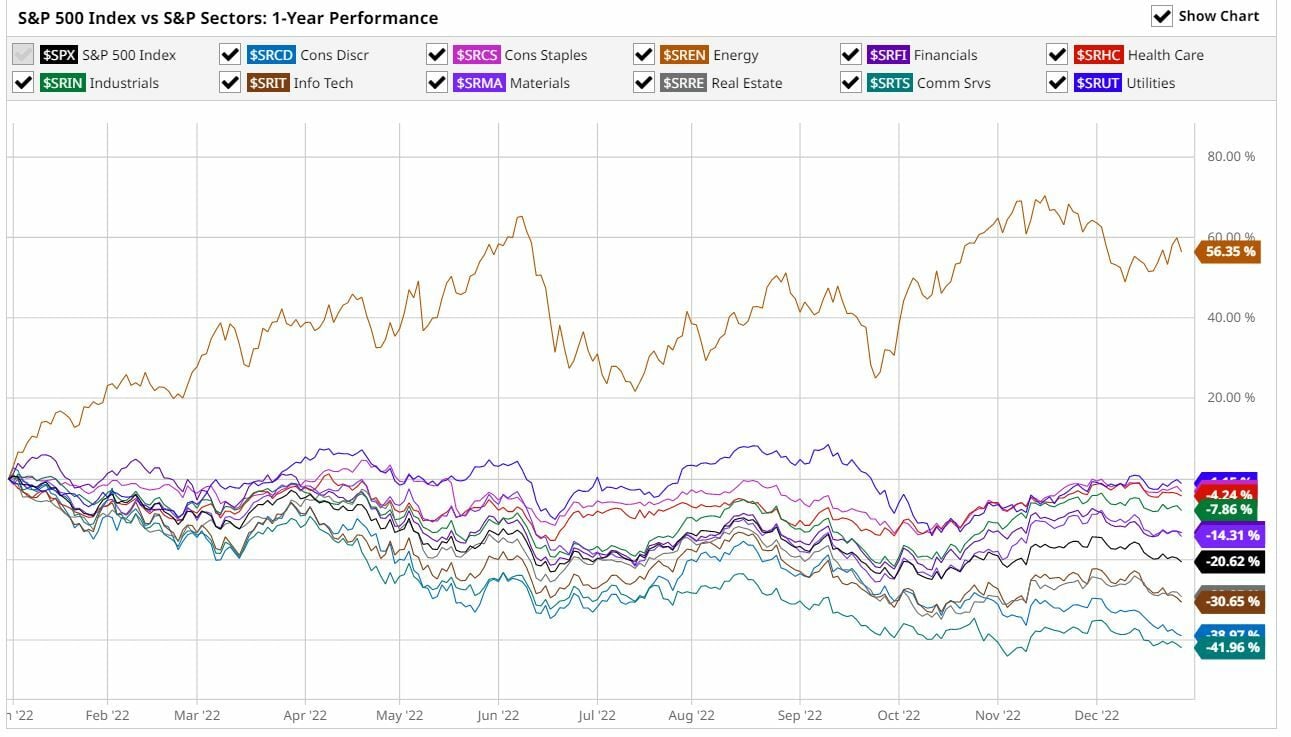This screenshot has width=1291, height=737.
Task: Click the $SRIN green ticker badge
Action: (x=63, y=83)
